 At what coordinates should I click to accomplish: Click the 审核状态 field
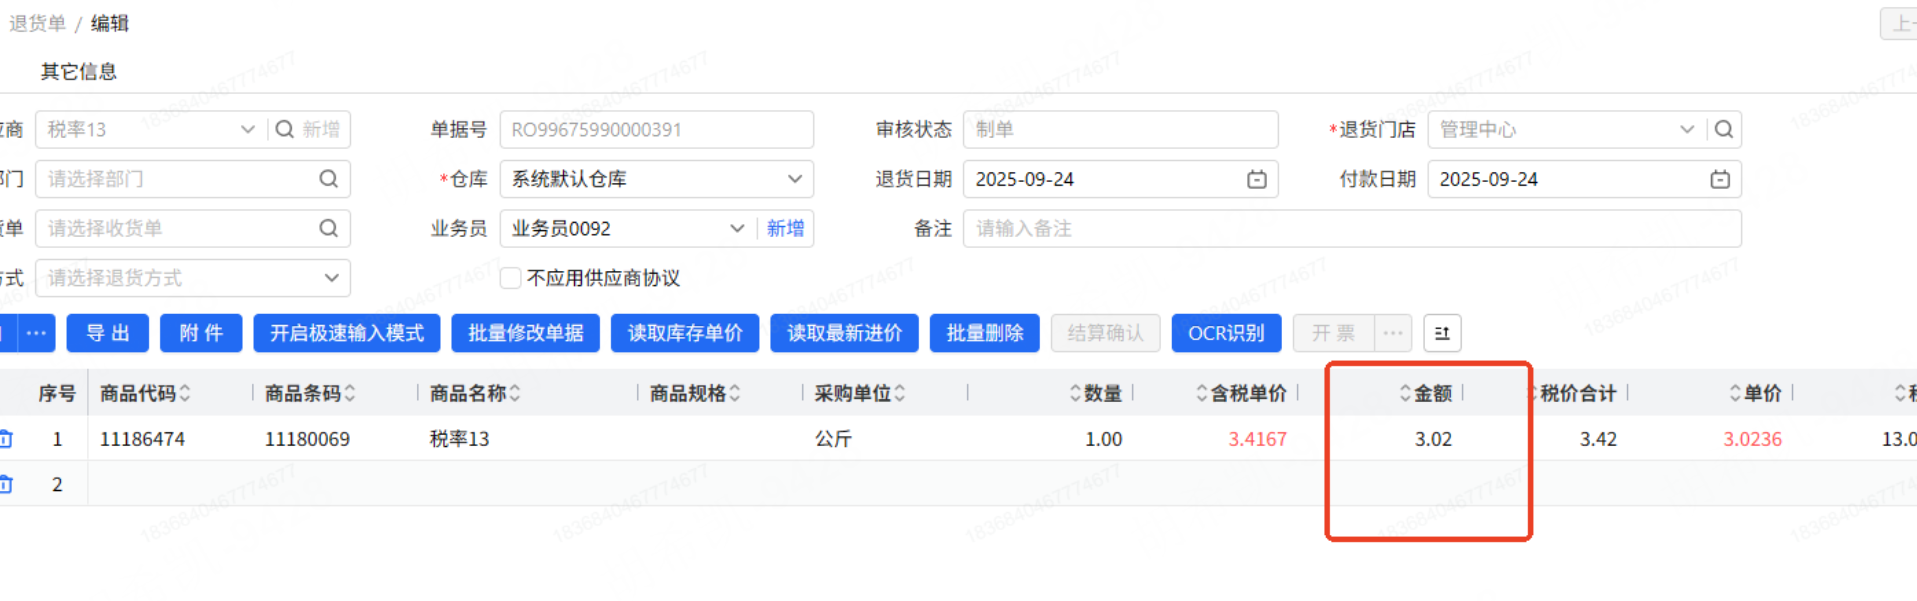coord(1121,129)
